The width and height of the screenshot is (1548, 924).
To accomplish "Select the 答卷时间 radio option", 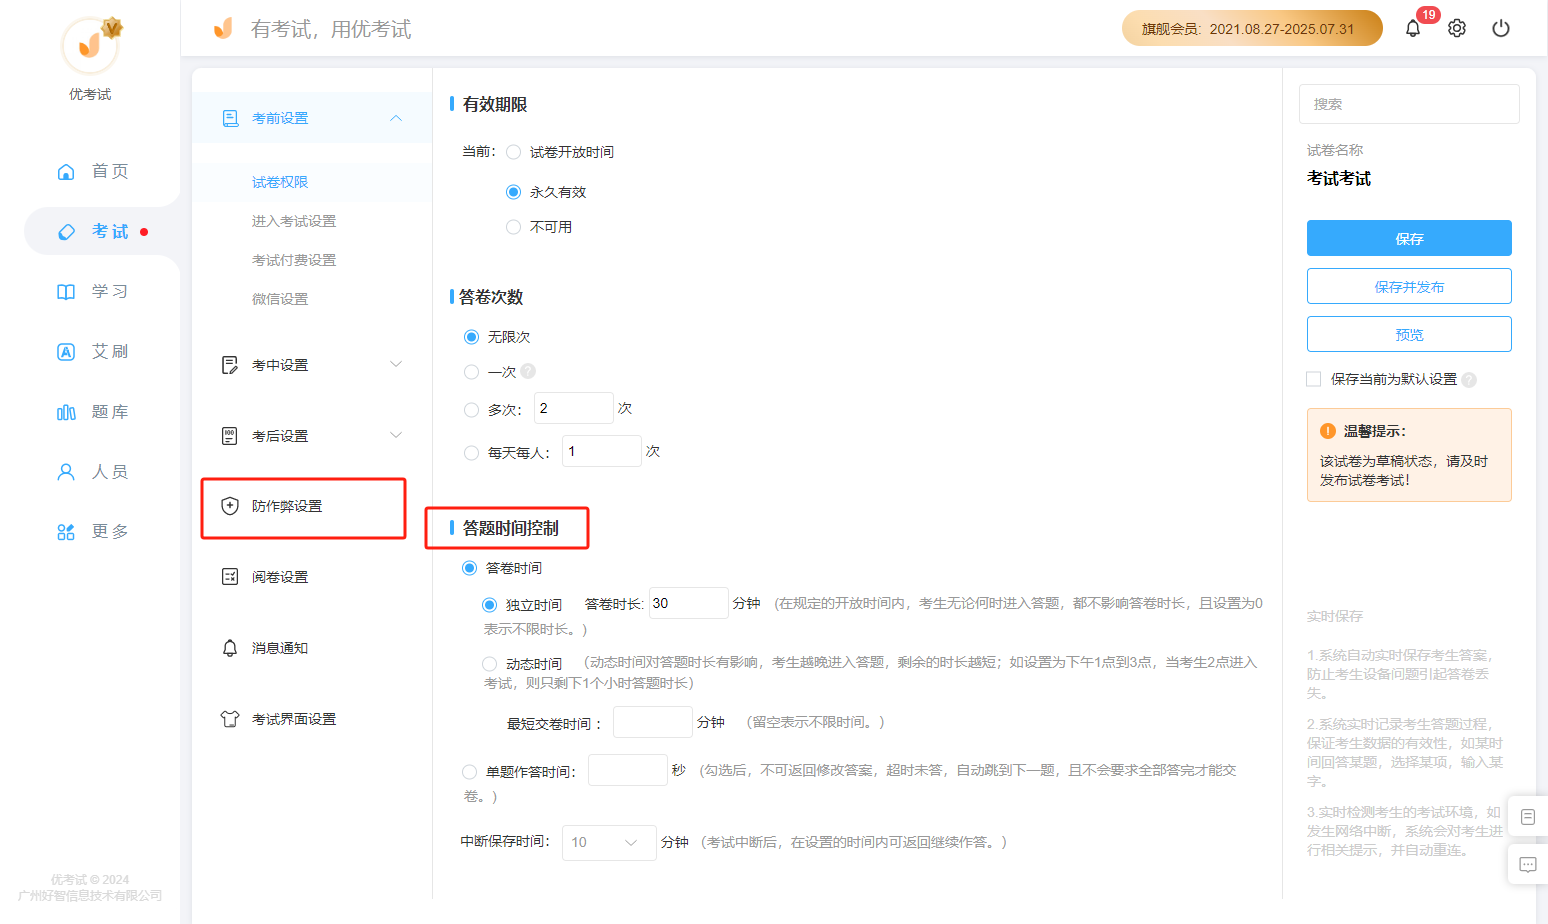I will coord(469,568).
